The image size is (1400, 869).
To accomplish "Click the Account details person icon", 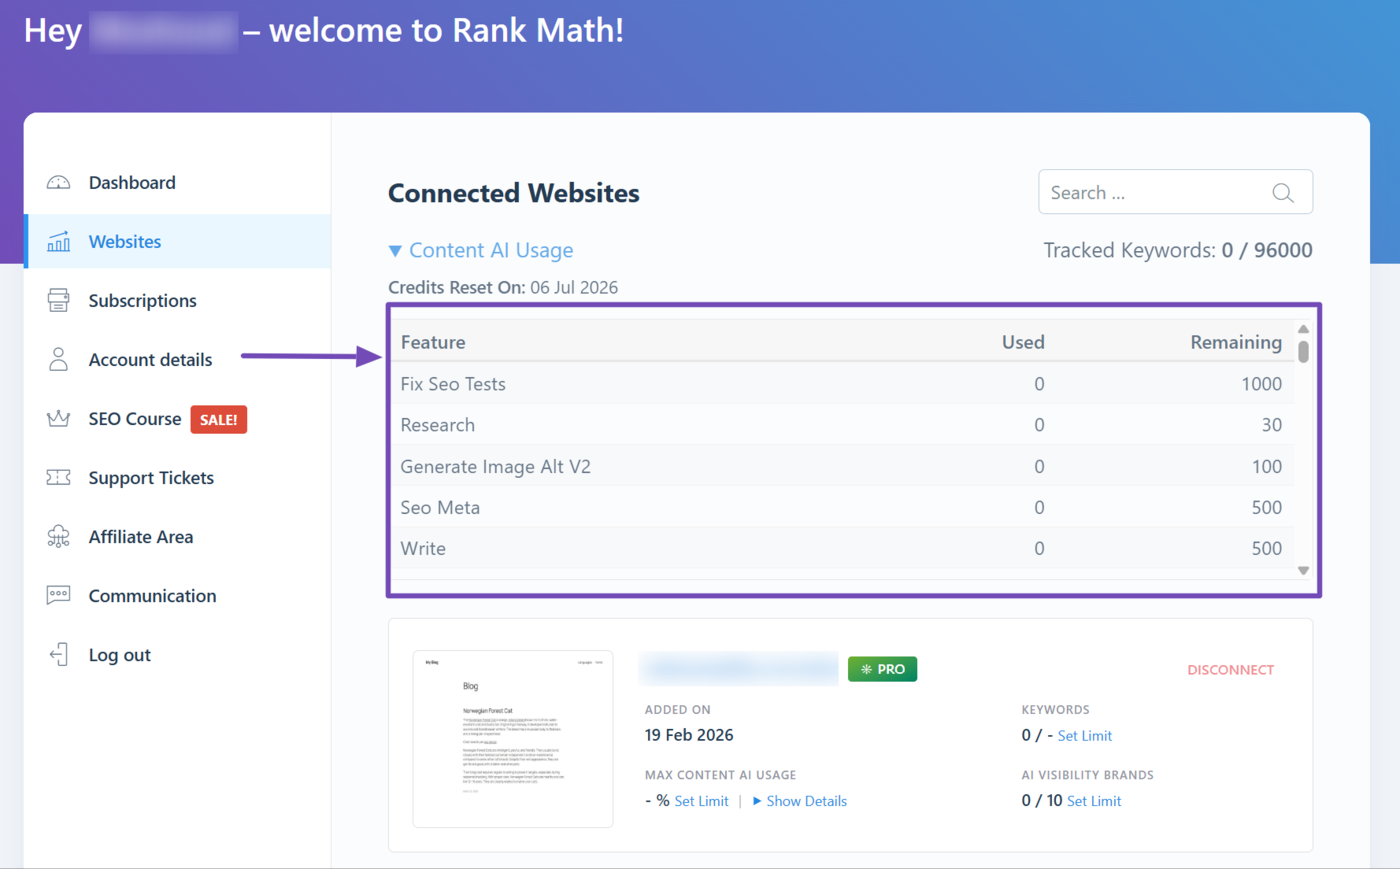I will tap(59, 359).
